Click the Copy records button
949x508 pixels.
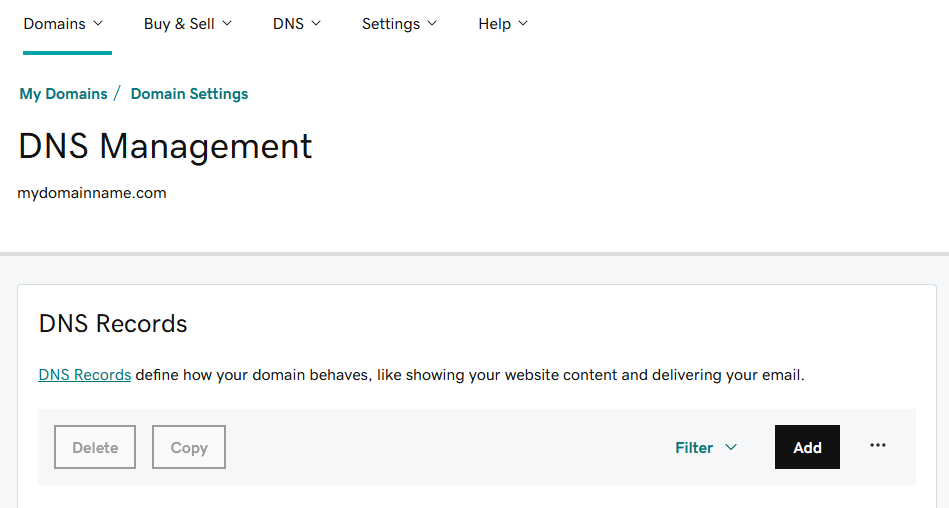[189, 447]
